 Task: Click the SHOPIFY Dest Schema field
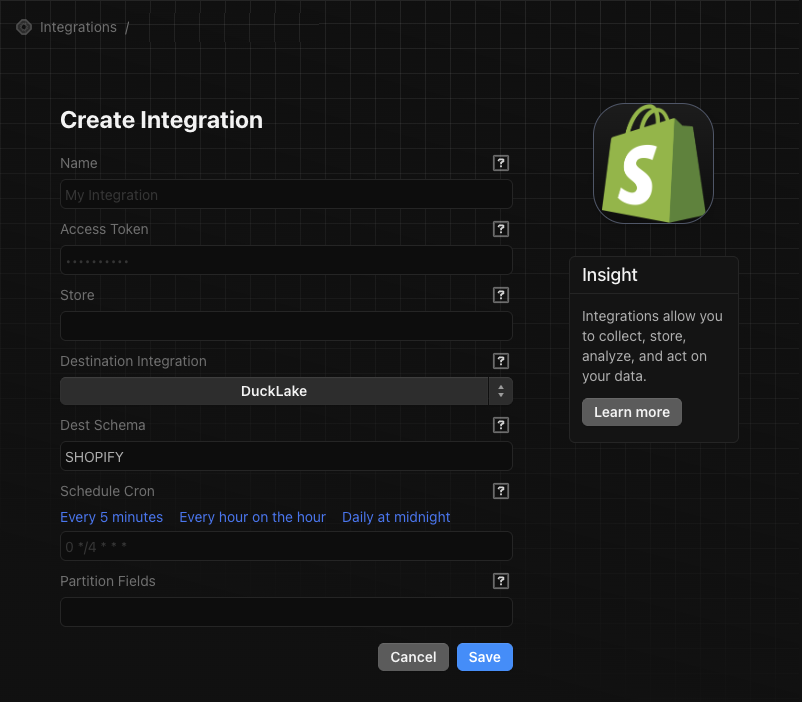(286, 456)
